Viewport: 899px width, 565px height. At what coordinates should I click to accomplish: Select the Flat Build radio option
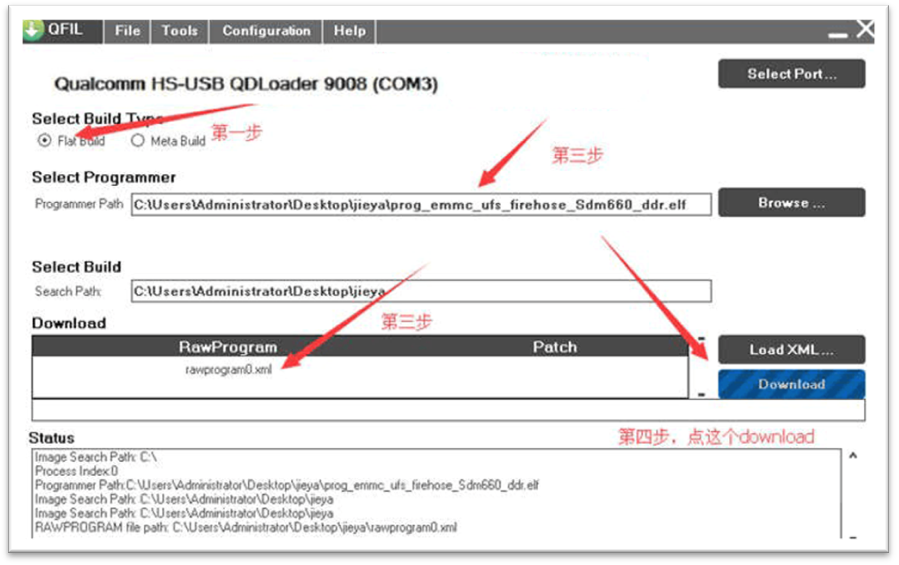tap(45, 141)
